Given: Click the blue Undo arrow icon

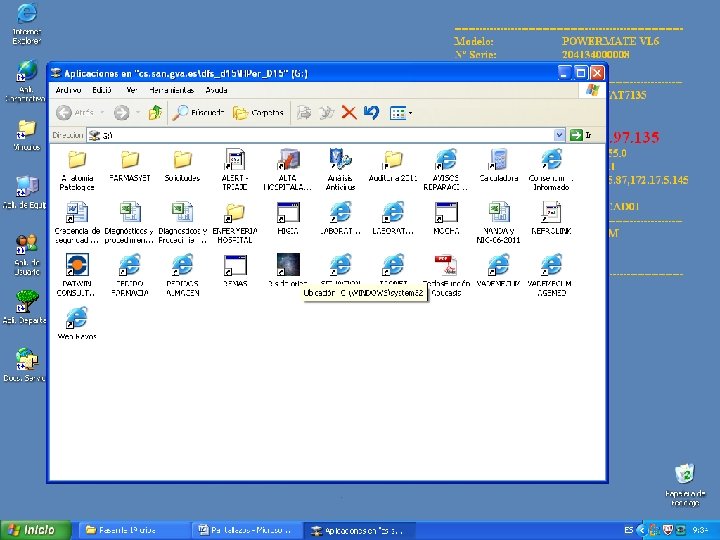Looking at the screenshot, I should (x=371, y=112).
